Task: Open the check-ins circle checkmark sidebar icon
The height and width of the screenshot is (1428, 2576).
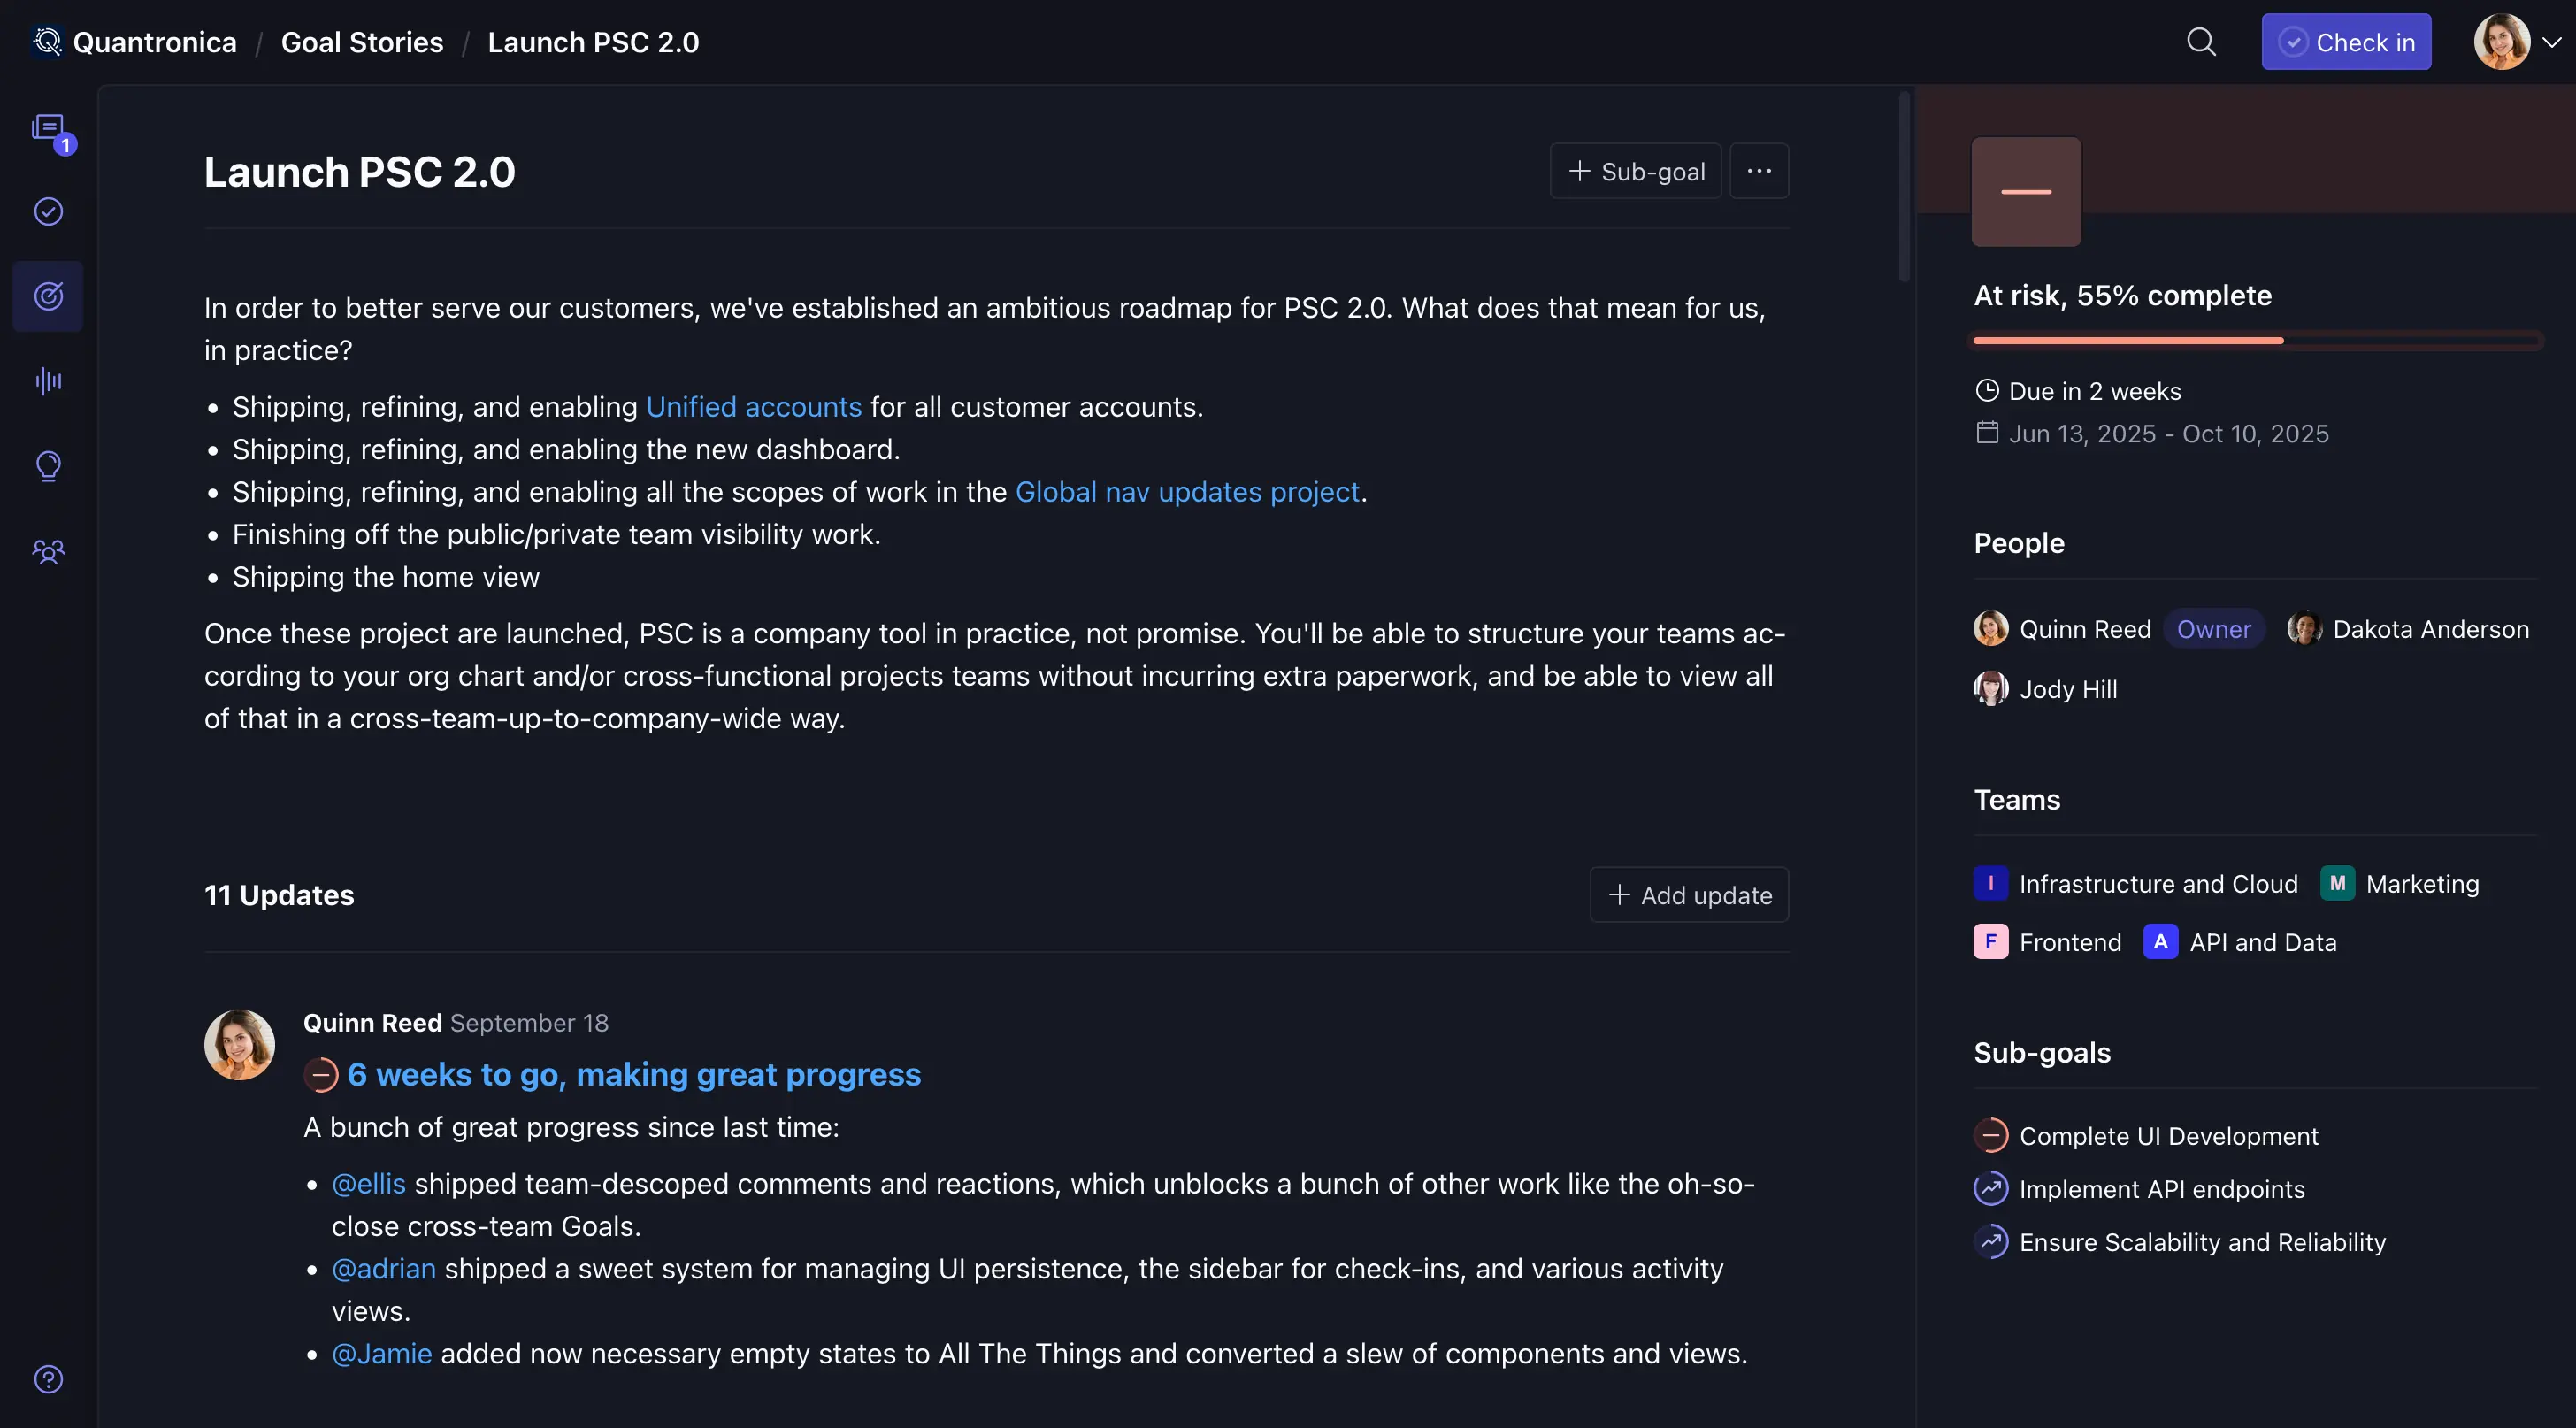Action: tap(48, 212)
